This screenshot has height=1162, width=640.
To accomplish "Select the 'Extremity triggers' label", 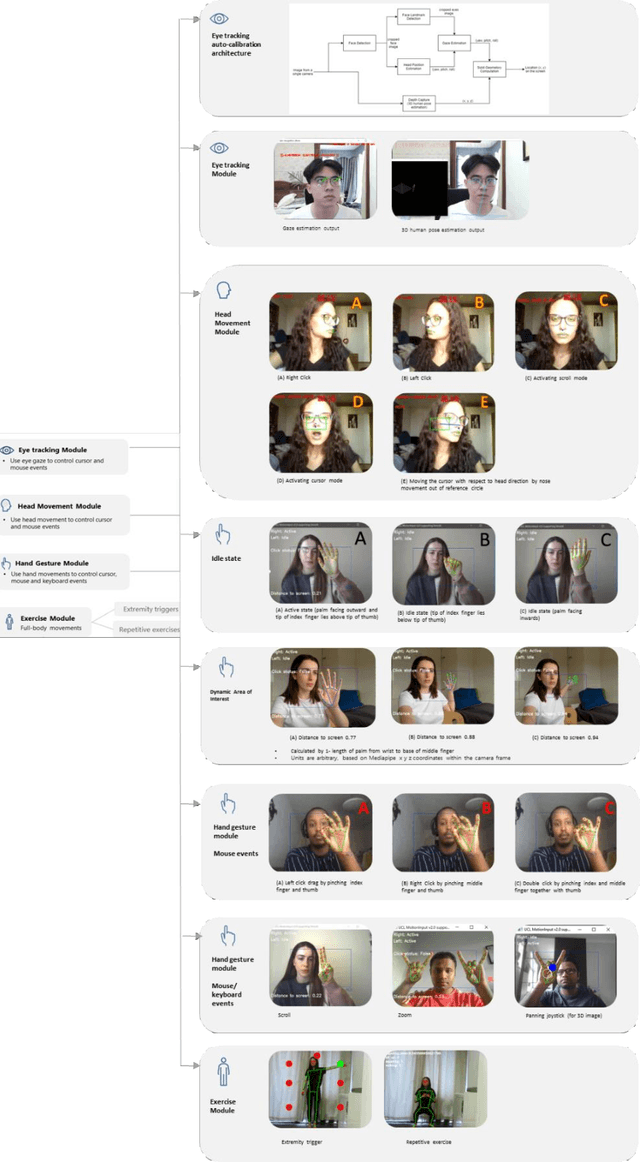I will coord(148,608).
